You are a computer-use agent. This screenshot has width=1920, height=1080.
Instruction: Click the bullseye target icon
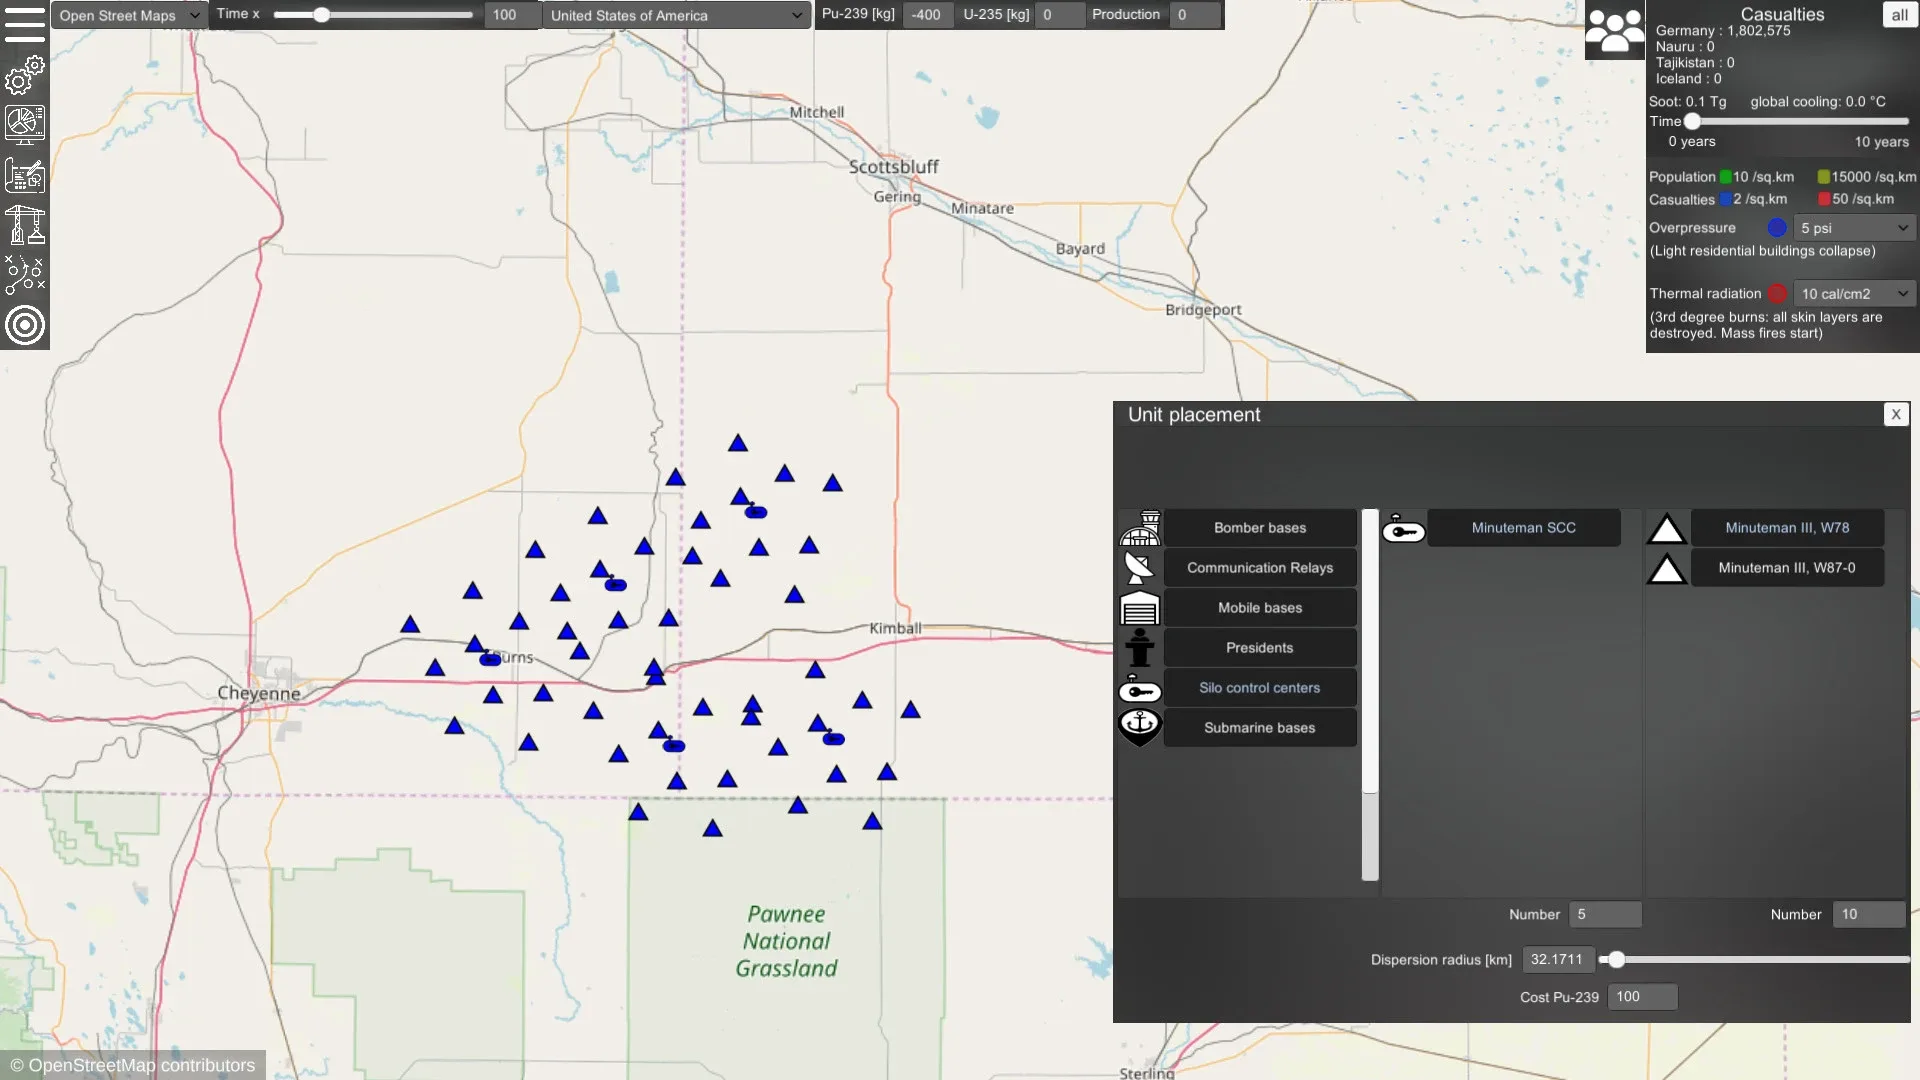[25, 325]
